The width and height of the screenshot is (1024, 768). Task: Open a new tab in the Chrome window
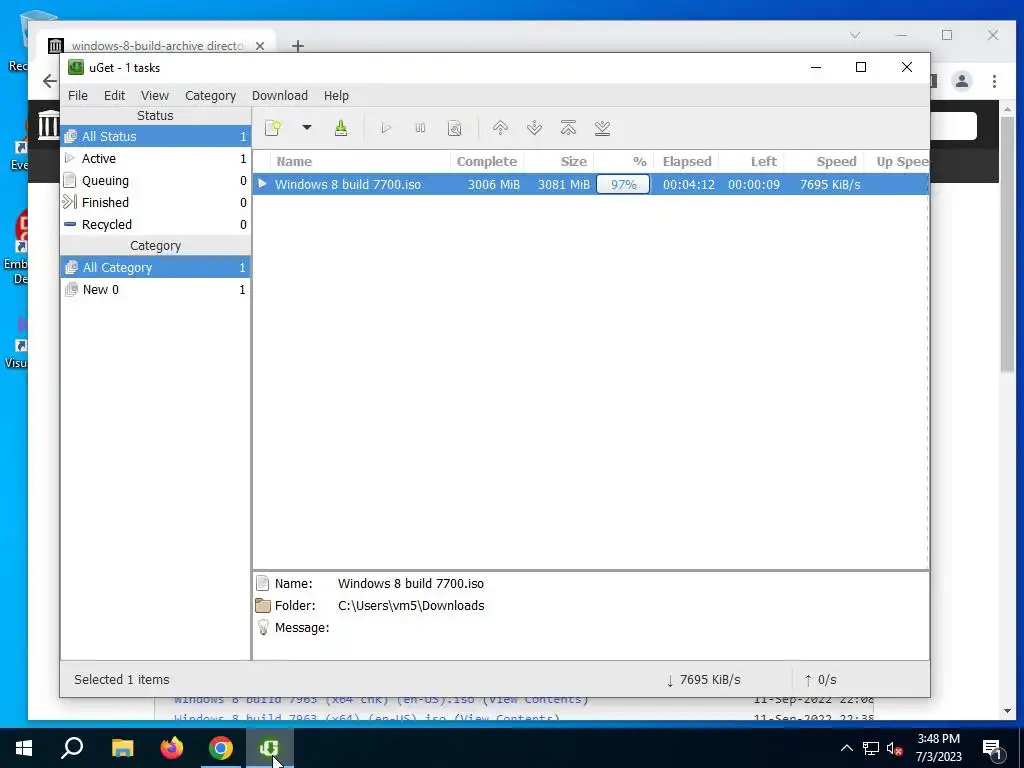tap(298, 46)
